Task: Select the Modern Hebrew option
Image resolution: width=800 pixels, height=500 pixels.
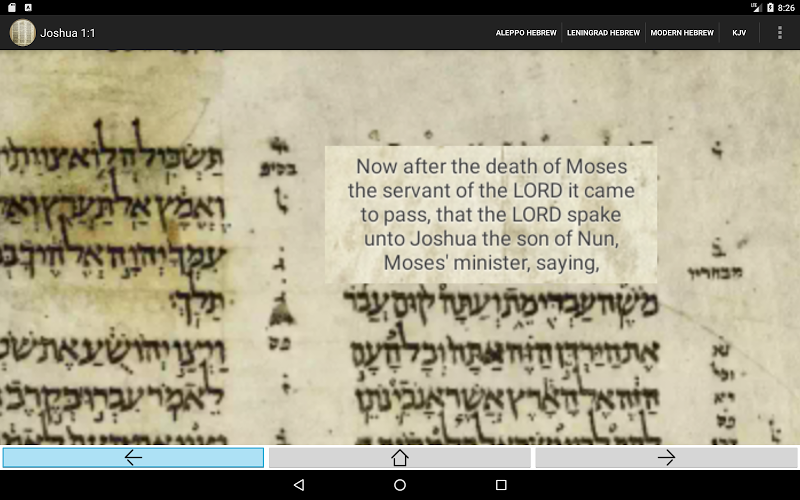Action: [x=682, y=33]
